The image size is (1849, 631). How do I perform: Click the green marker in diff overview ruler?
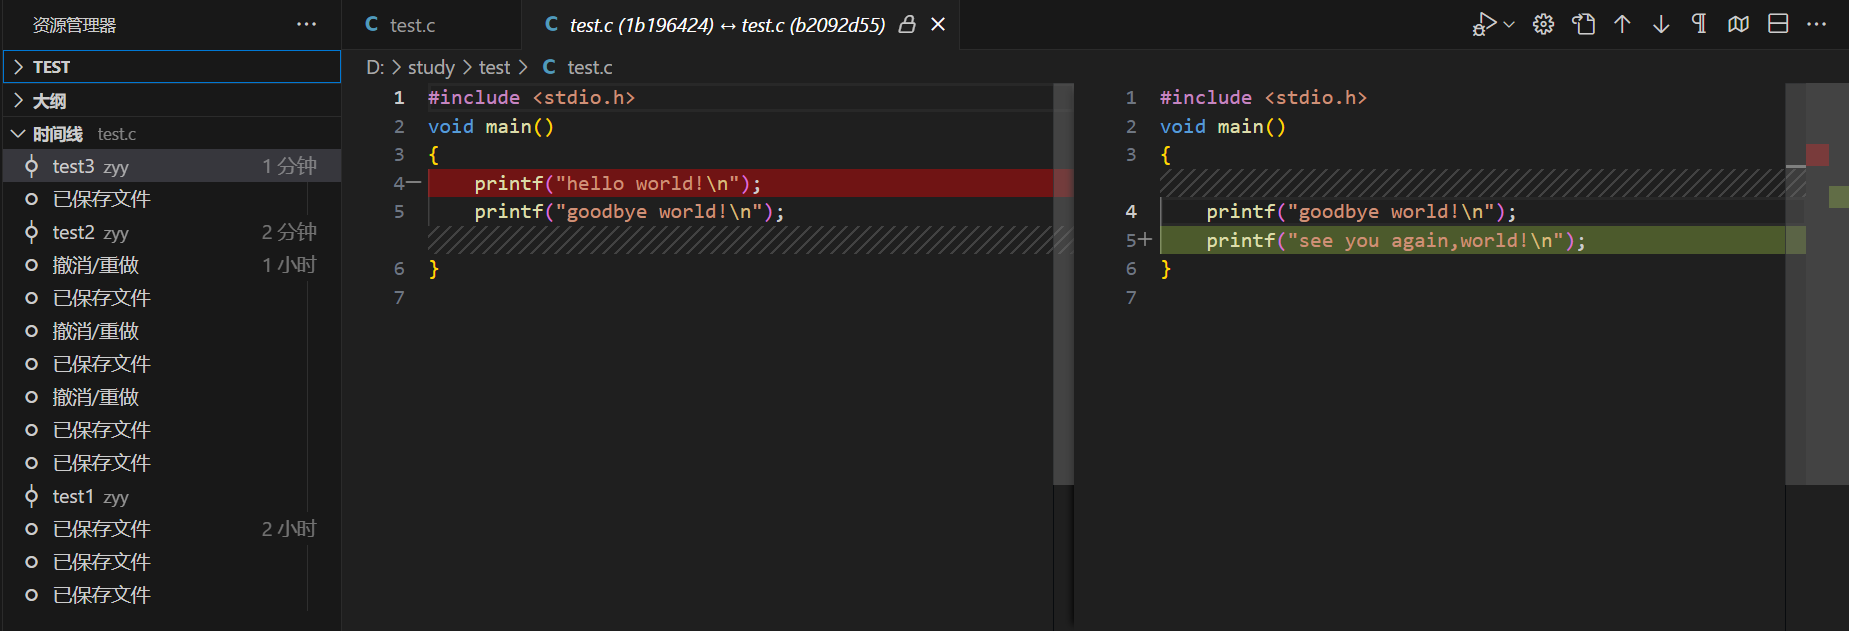[1838, 197]
